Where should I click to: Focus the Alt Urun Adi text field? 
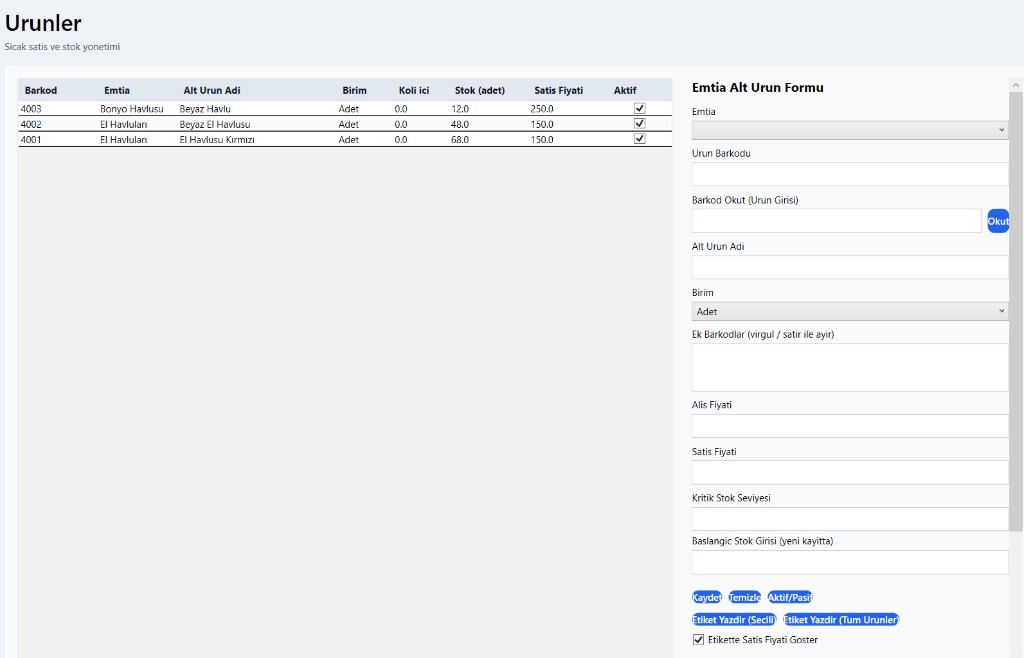click(x=850, y=267)
